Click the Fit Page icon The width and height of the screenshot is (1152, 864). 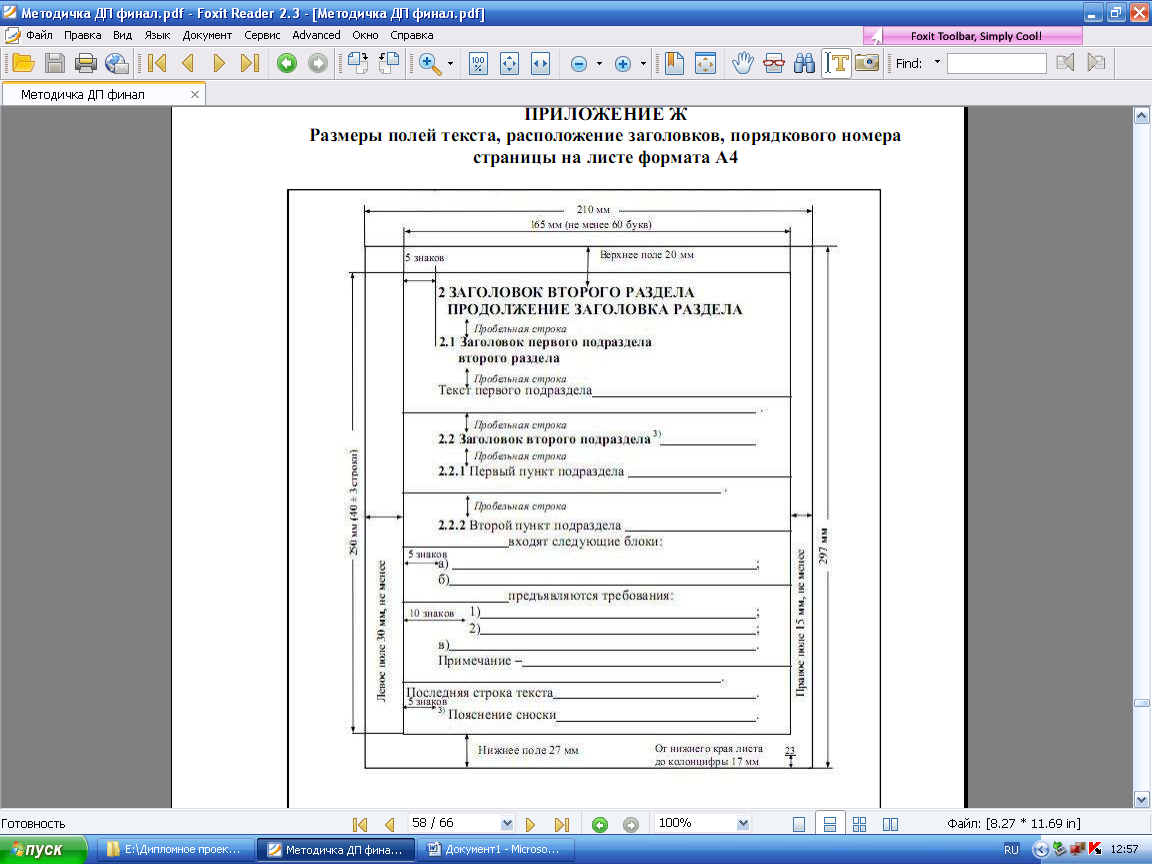509,64
